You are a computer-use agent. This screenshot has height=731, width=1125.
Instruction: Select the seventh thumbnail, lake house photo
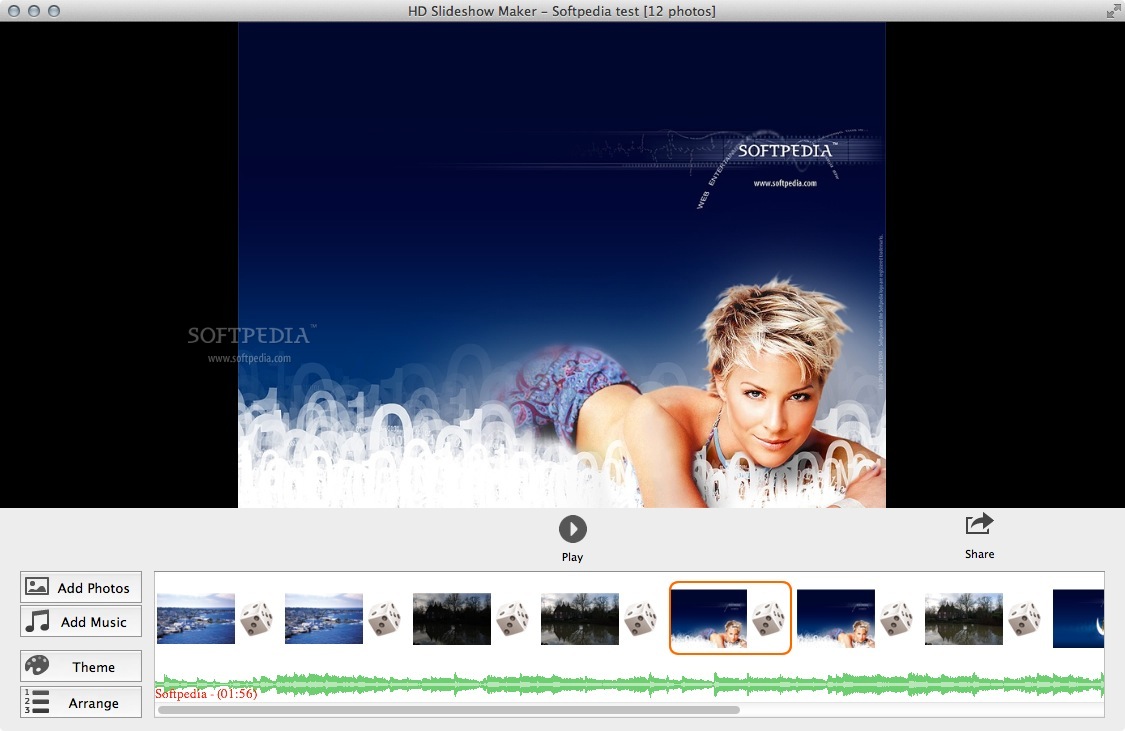[x=964, y=618]
